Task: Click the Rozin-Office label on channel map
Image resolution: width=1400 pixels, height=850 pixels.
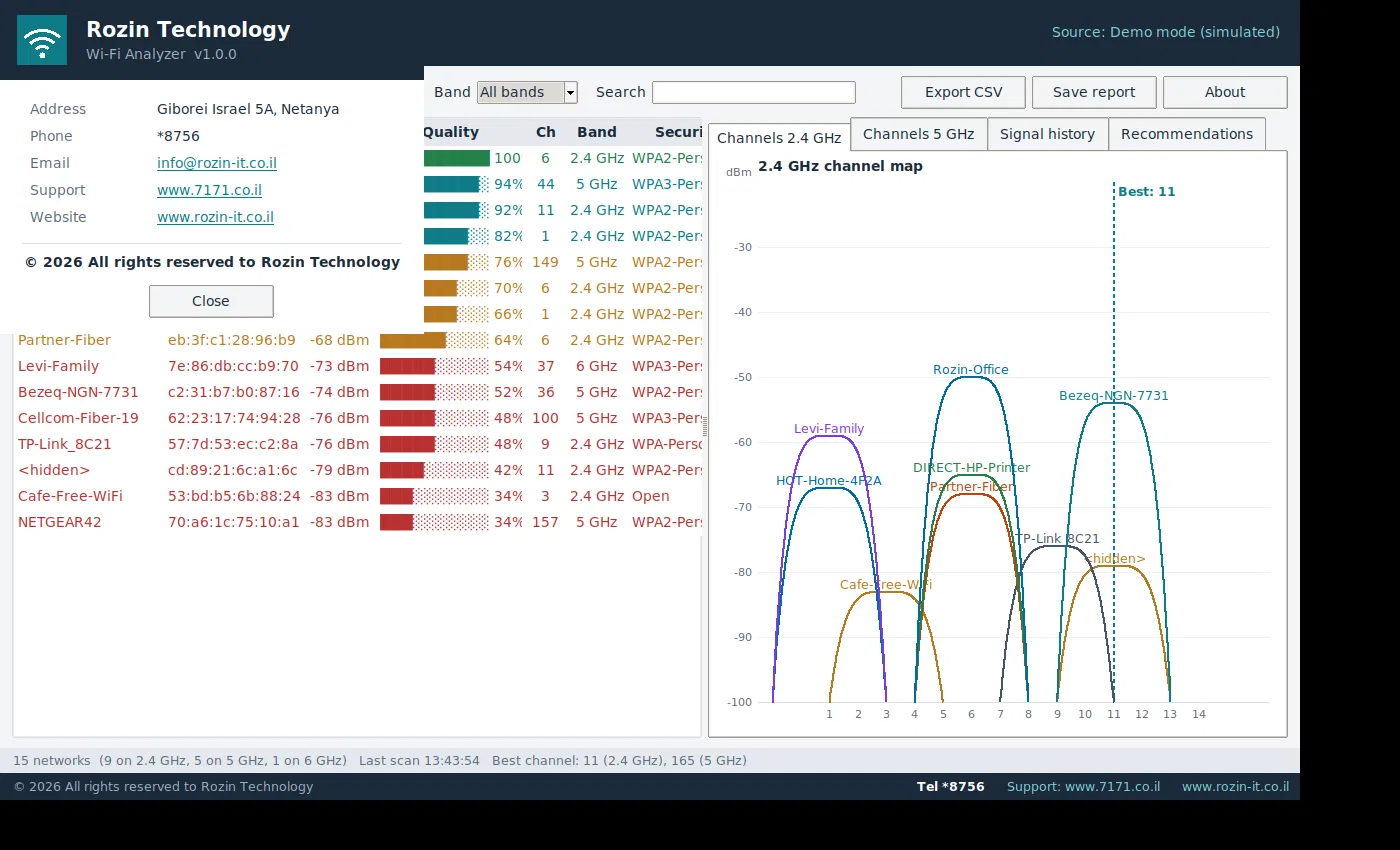Action: (x=971, y=370)
